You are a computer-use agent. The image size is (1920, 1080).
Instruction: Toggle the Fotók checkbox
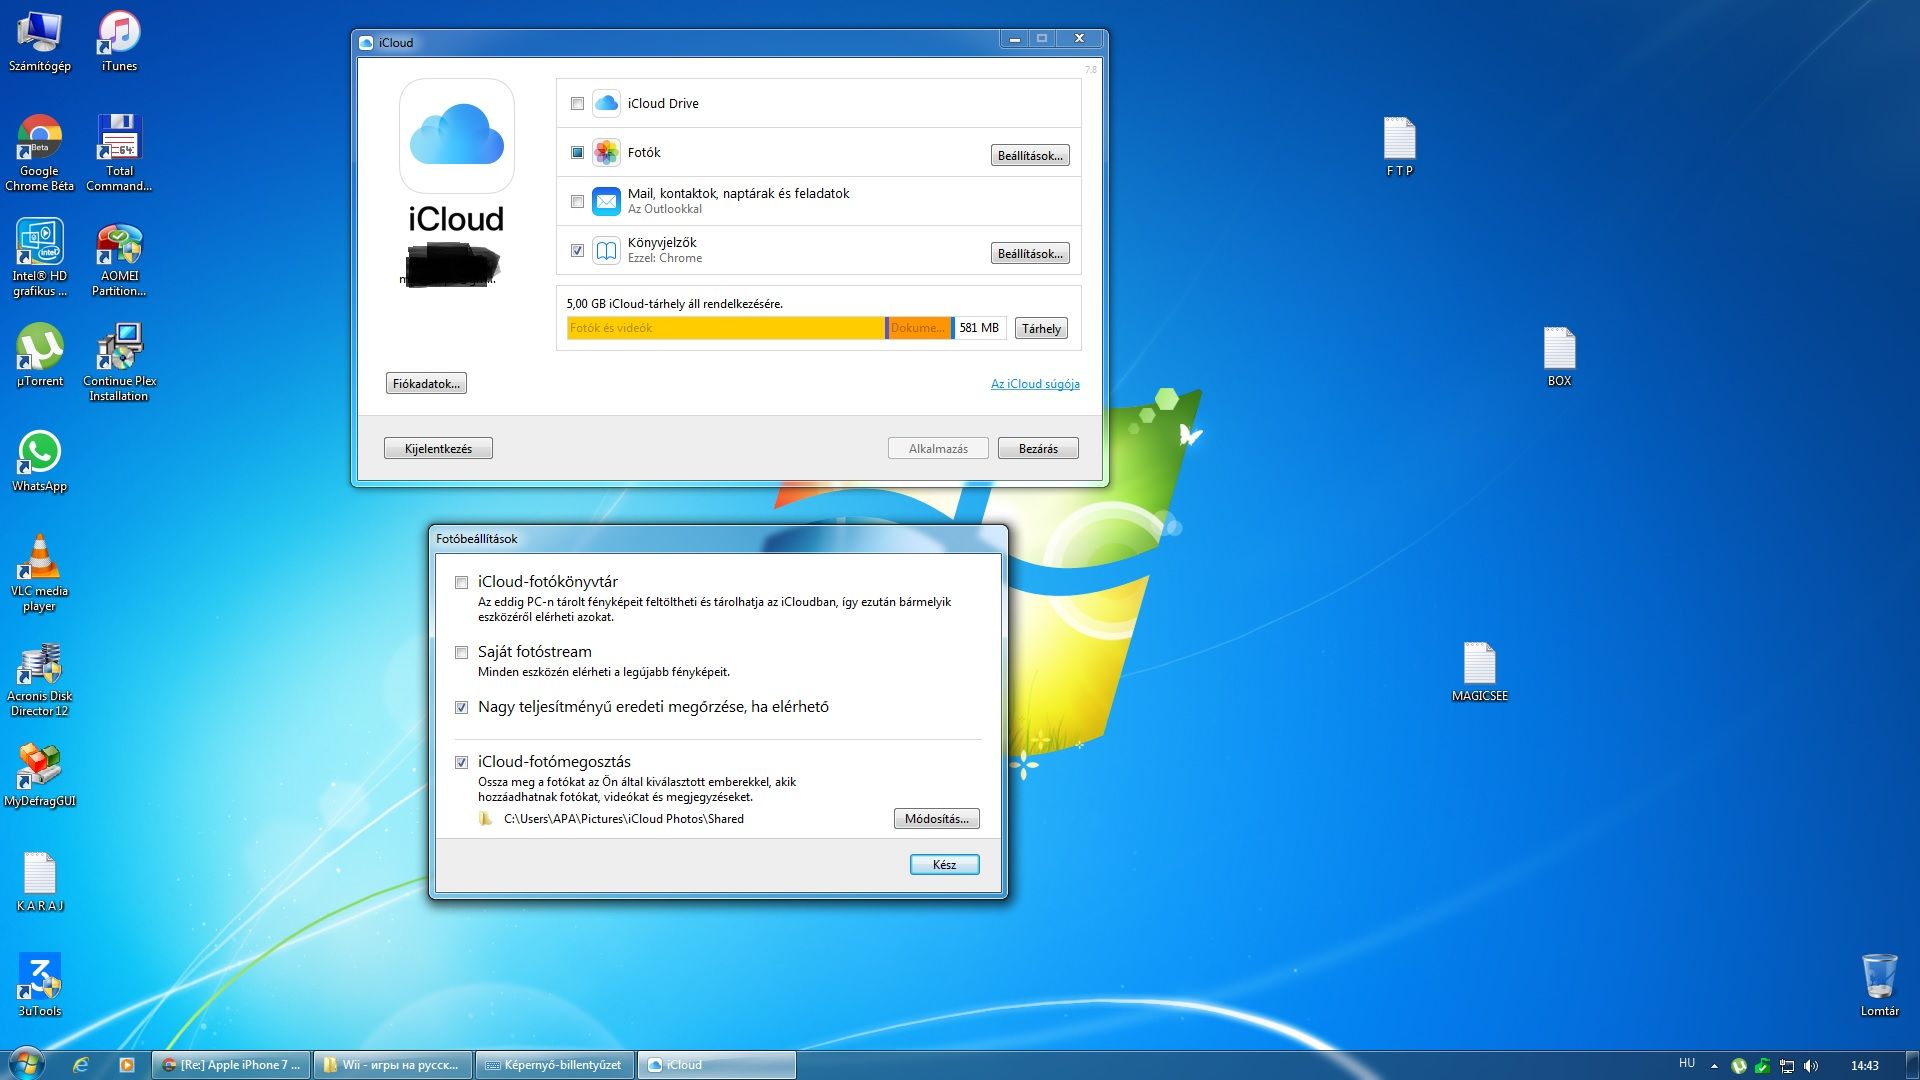coord(577,152)
